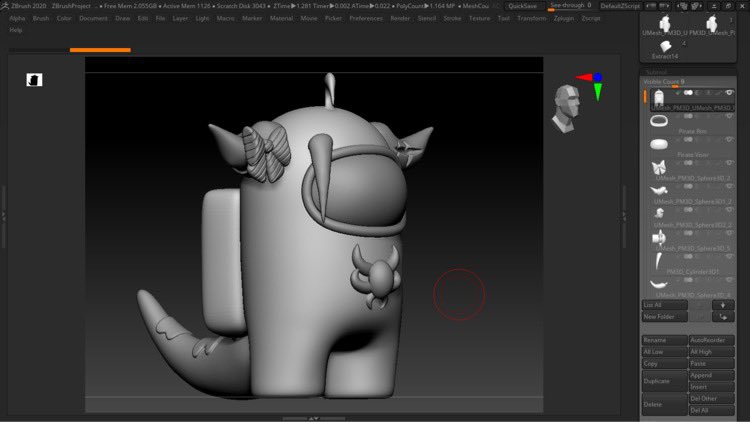Select the crescent Sphere3D_4 subtool thumbnail
Screen dimensions: 750x422
[659, 285]
